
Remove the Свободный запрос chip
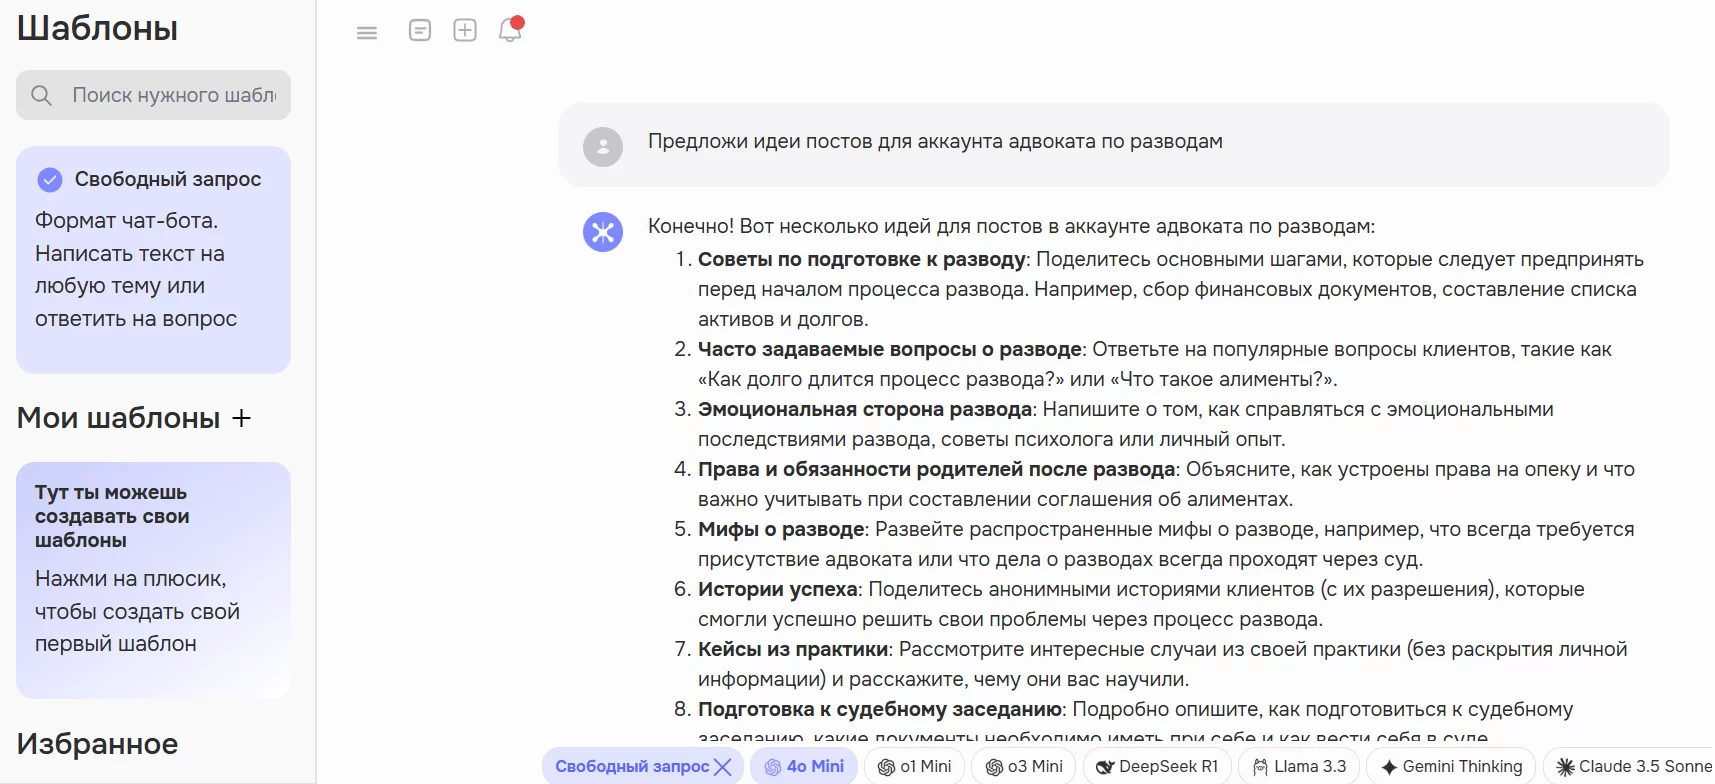point(723,767)
